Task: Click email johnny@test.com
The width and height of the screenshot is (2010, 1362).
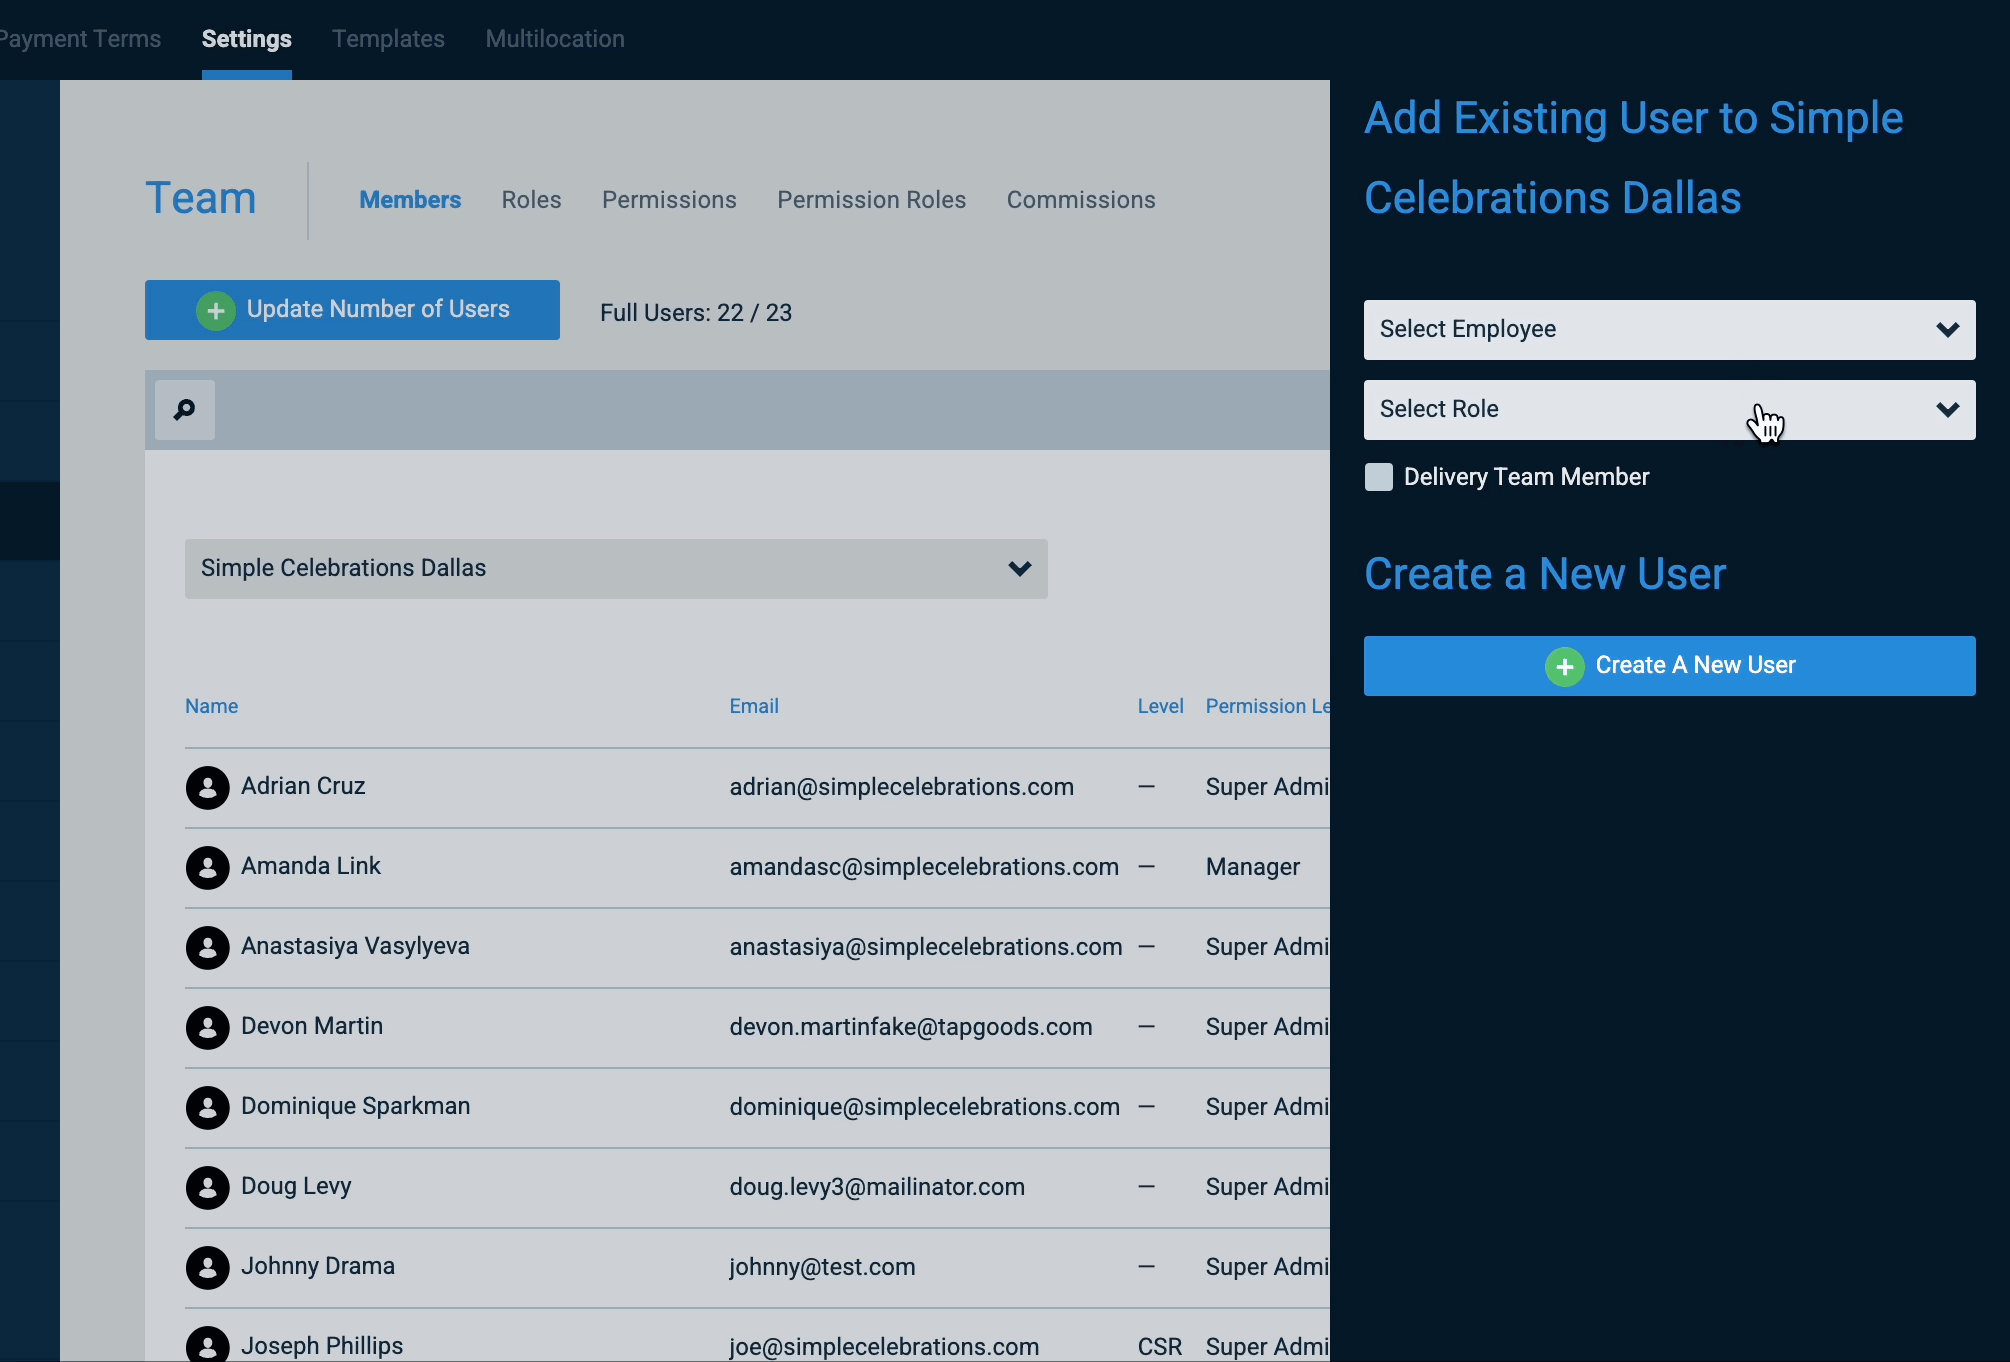Action: coord(822,1267)
